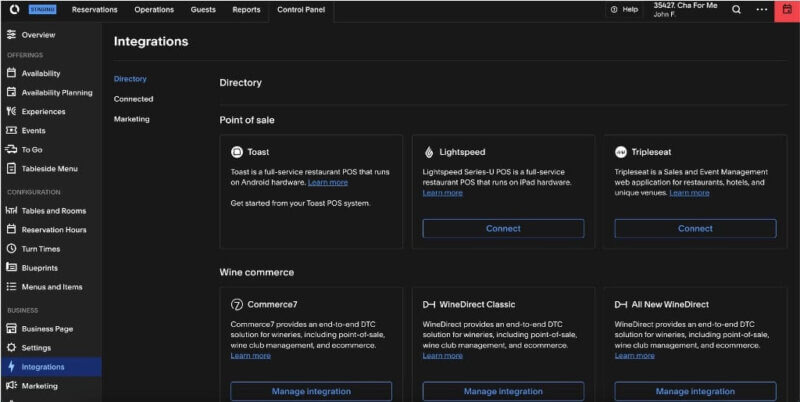The width and height of the screenshot is (800, 402).
Task: Click the Business Page storefront icon
Action: click(x=11, y=329)
